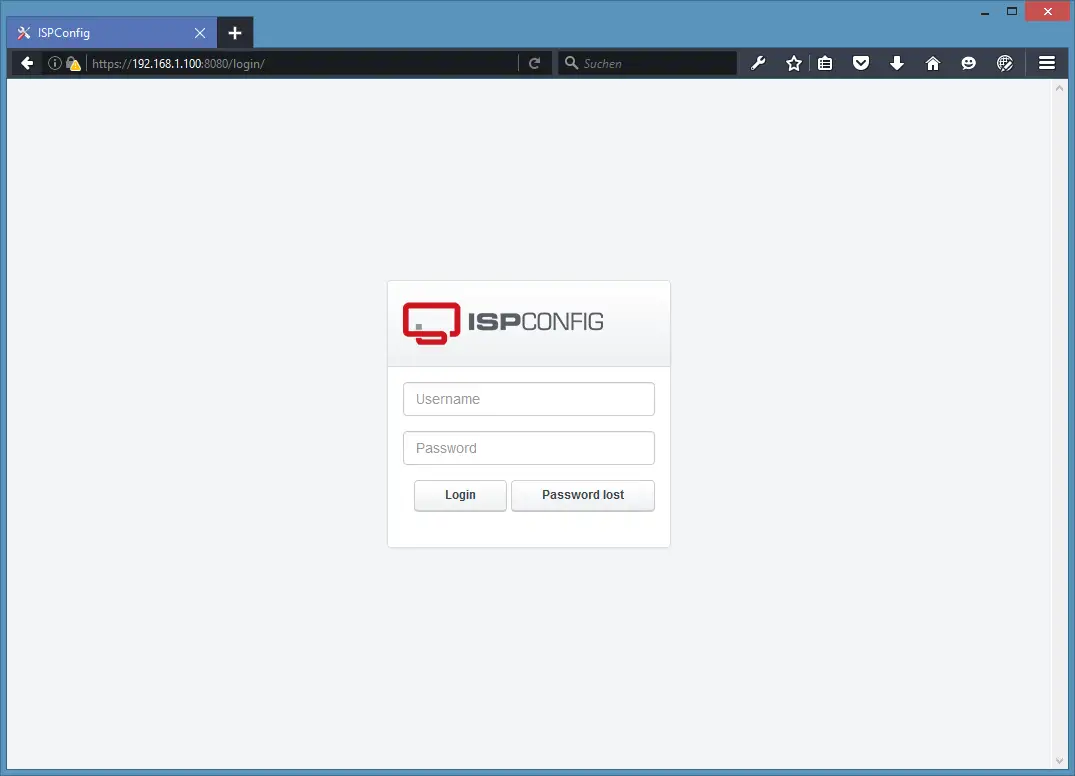Screen dimensions: 1075x776
Task: Click the Username input field
Action: pos(529,399)
